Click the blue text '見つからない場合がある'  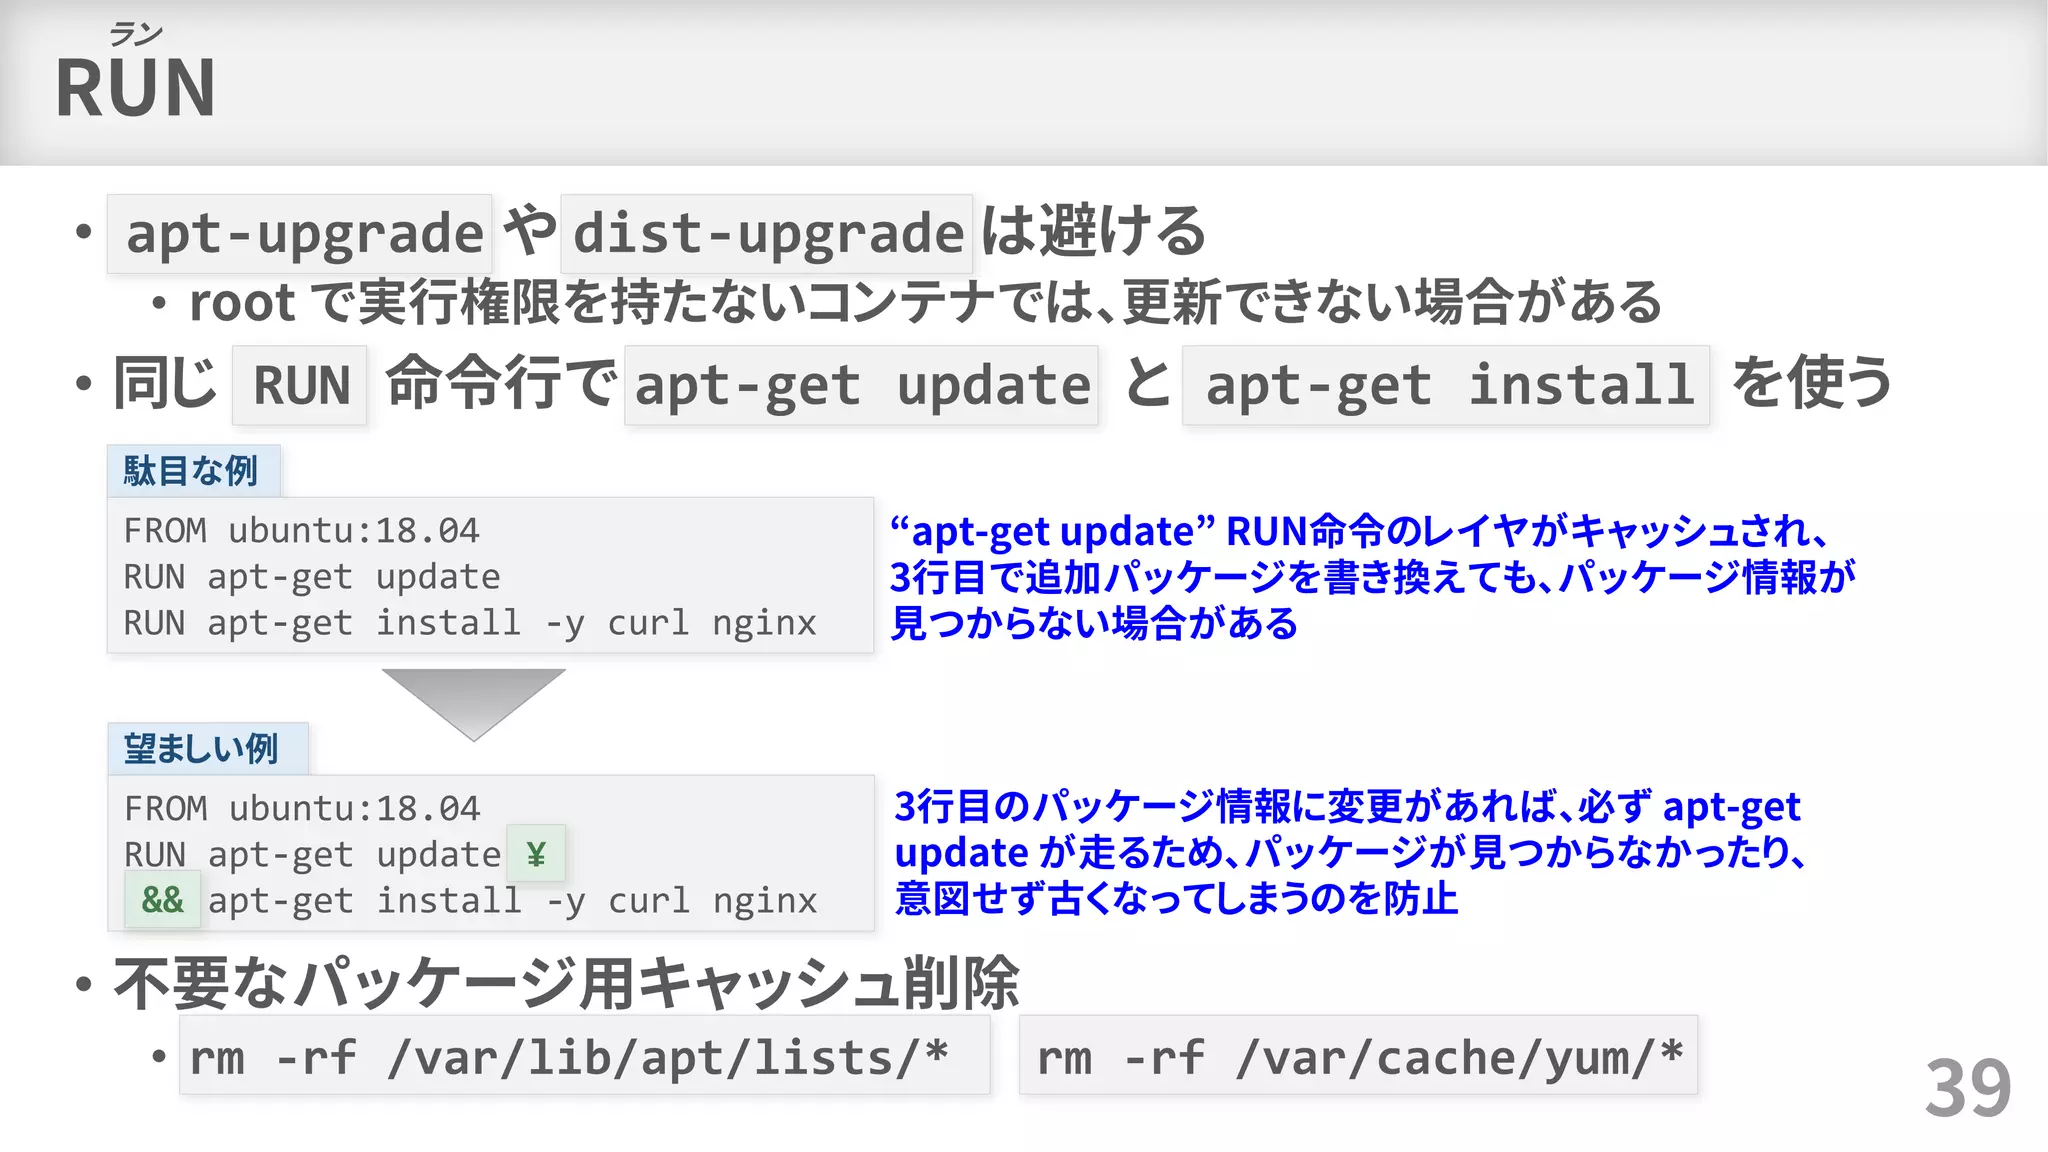1094,623
